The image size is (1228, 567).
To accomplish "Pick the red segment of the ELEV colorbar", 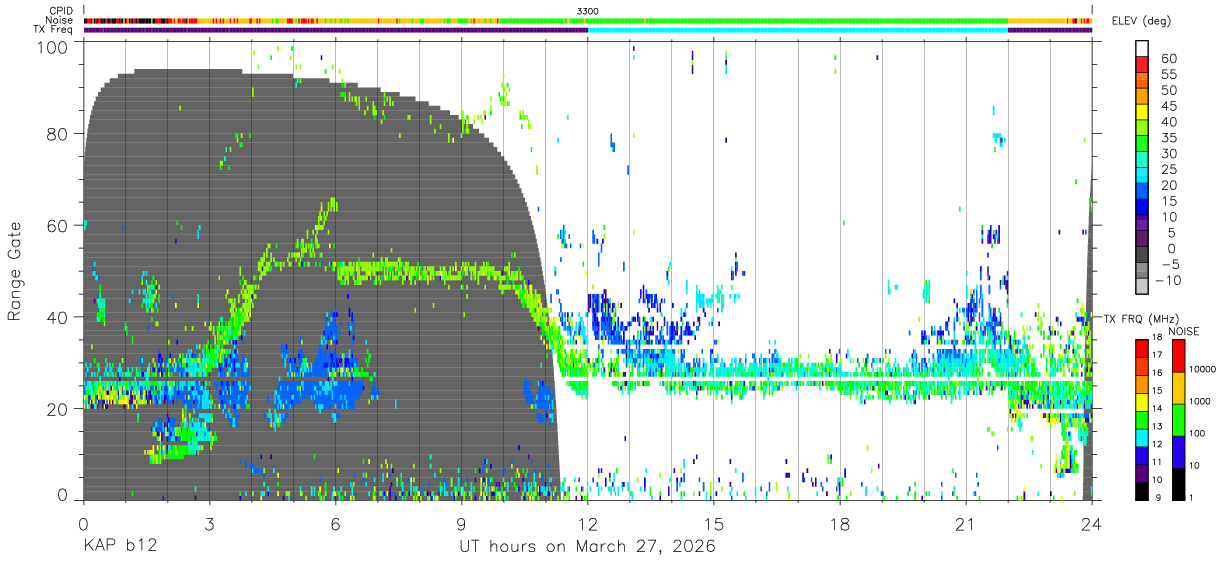I will pyautogui.click(x=1142, y=64).
